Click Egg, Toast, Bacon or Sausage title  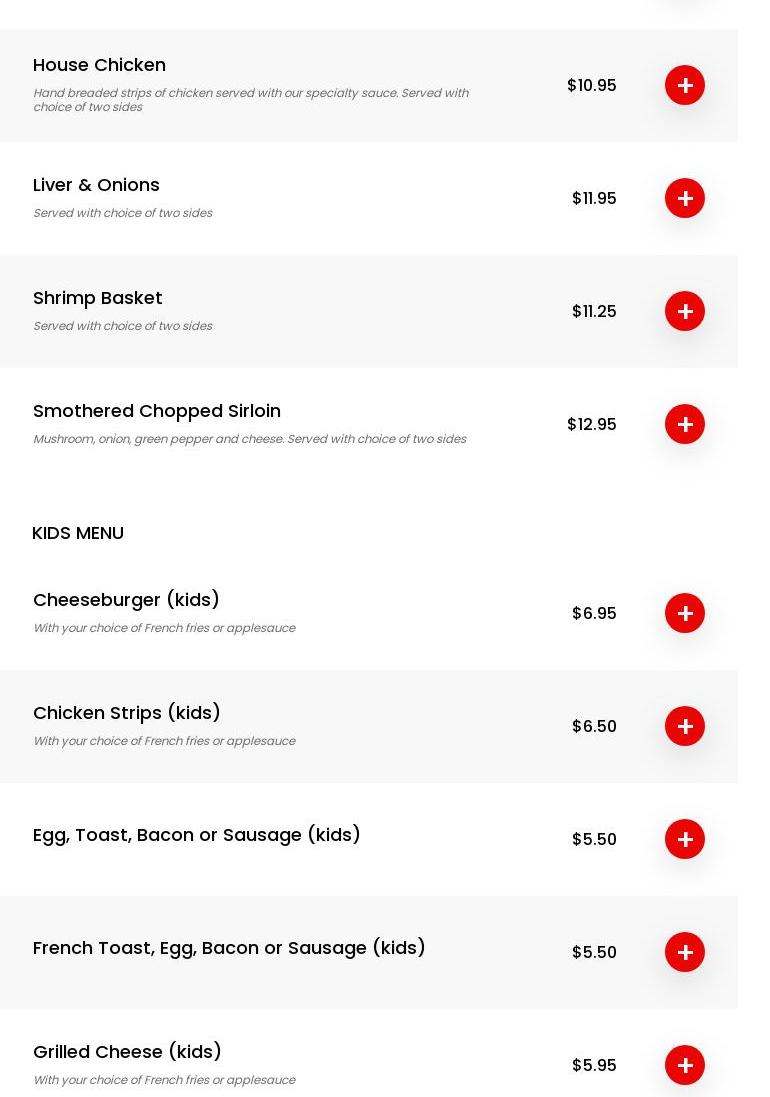click(197, 835)
